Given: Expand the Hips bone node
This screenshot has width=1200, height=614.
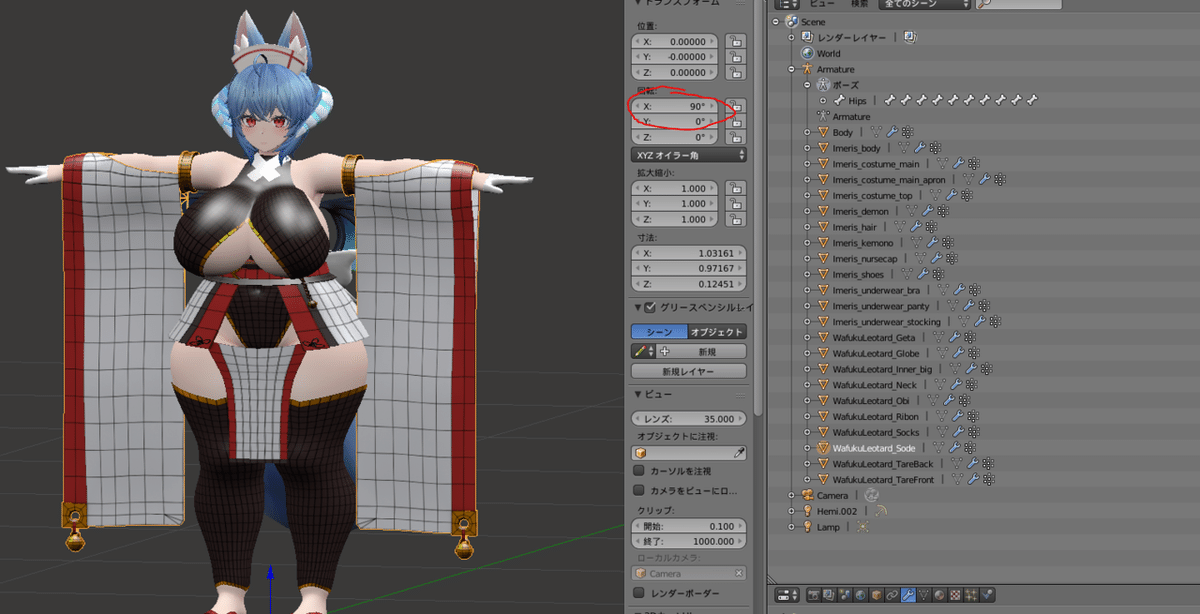Looking at the screenshot, I should point(823,100).
